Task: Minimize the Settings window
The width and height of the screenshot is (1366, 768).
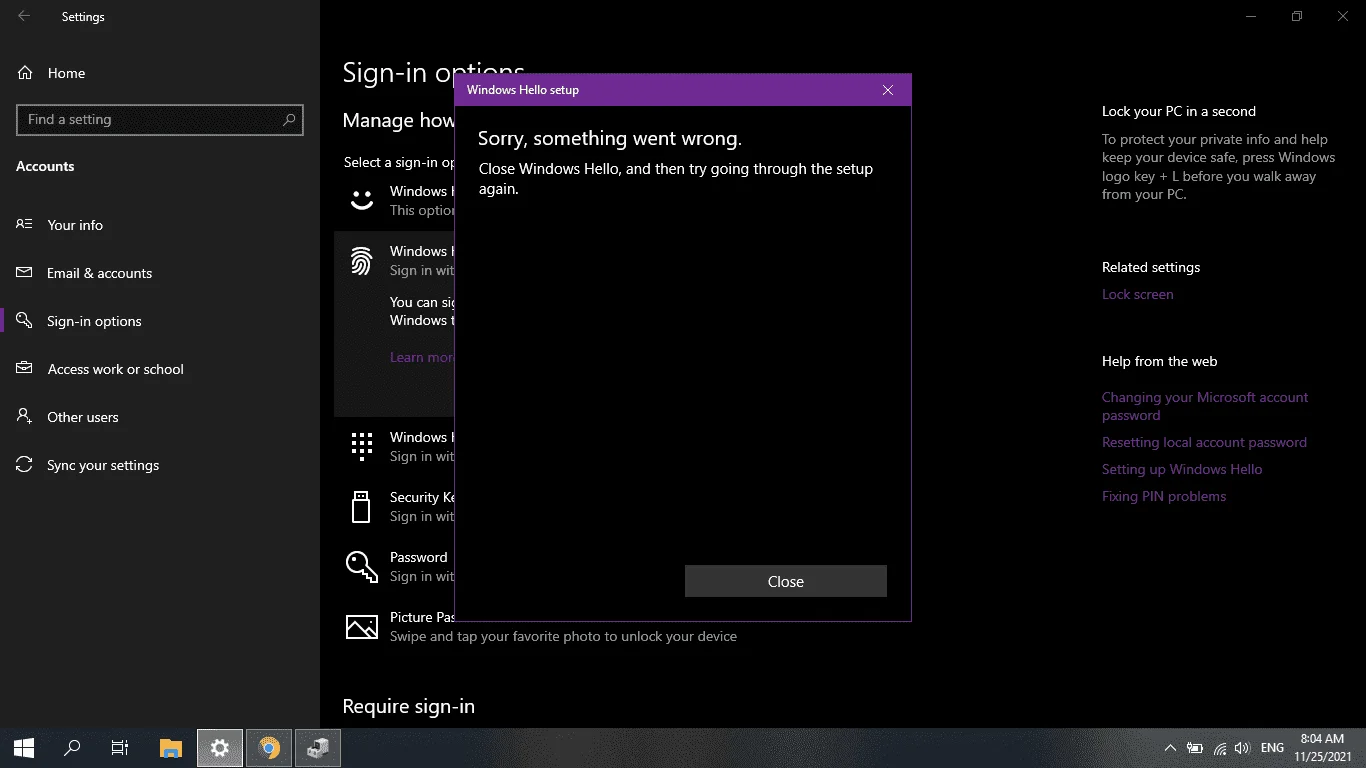Action: point(1250,16)
